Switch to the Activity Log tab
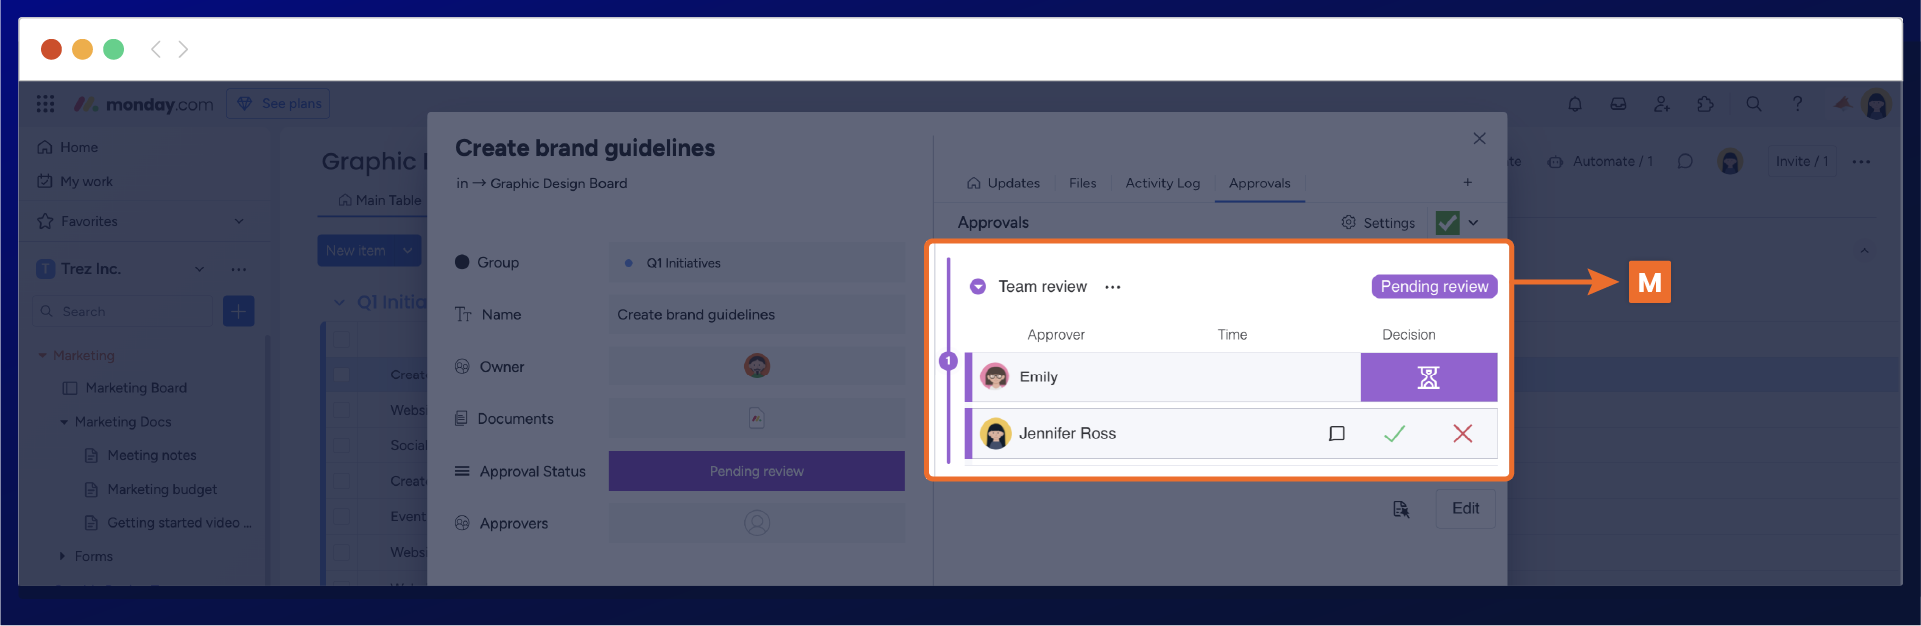Image resolution: width=1921 pixels, height=626 pixels. 1162,183
